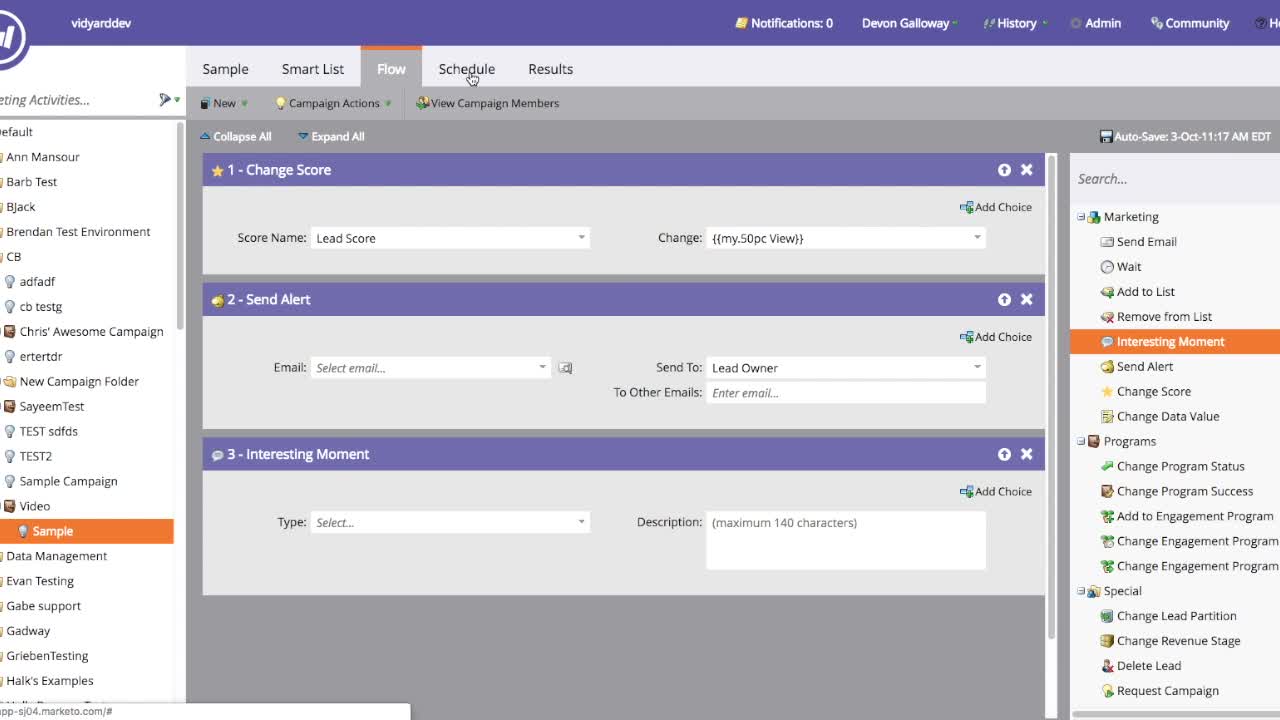Open the Admin section
Viewport: 1280px width, 720px height.
click(x=1096, y=23)
